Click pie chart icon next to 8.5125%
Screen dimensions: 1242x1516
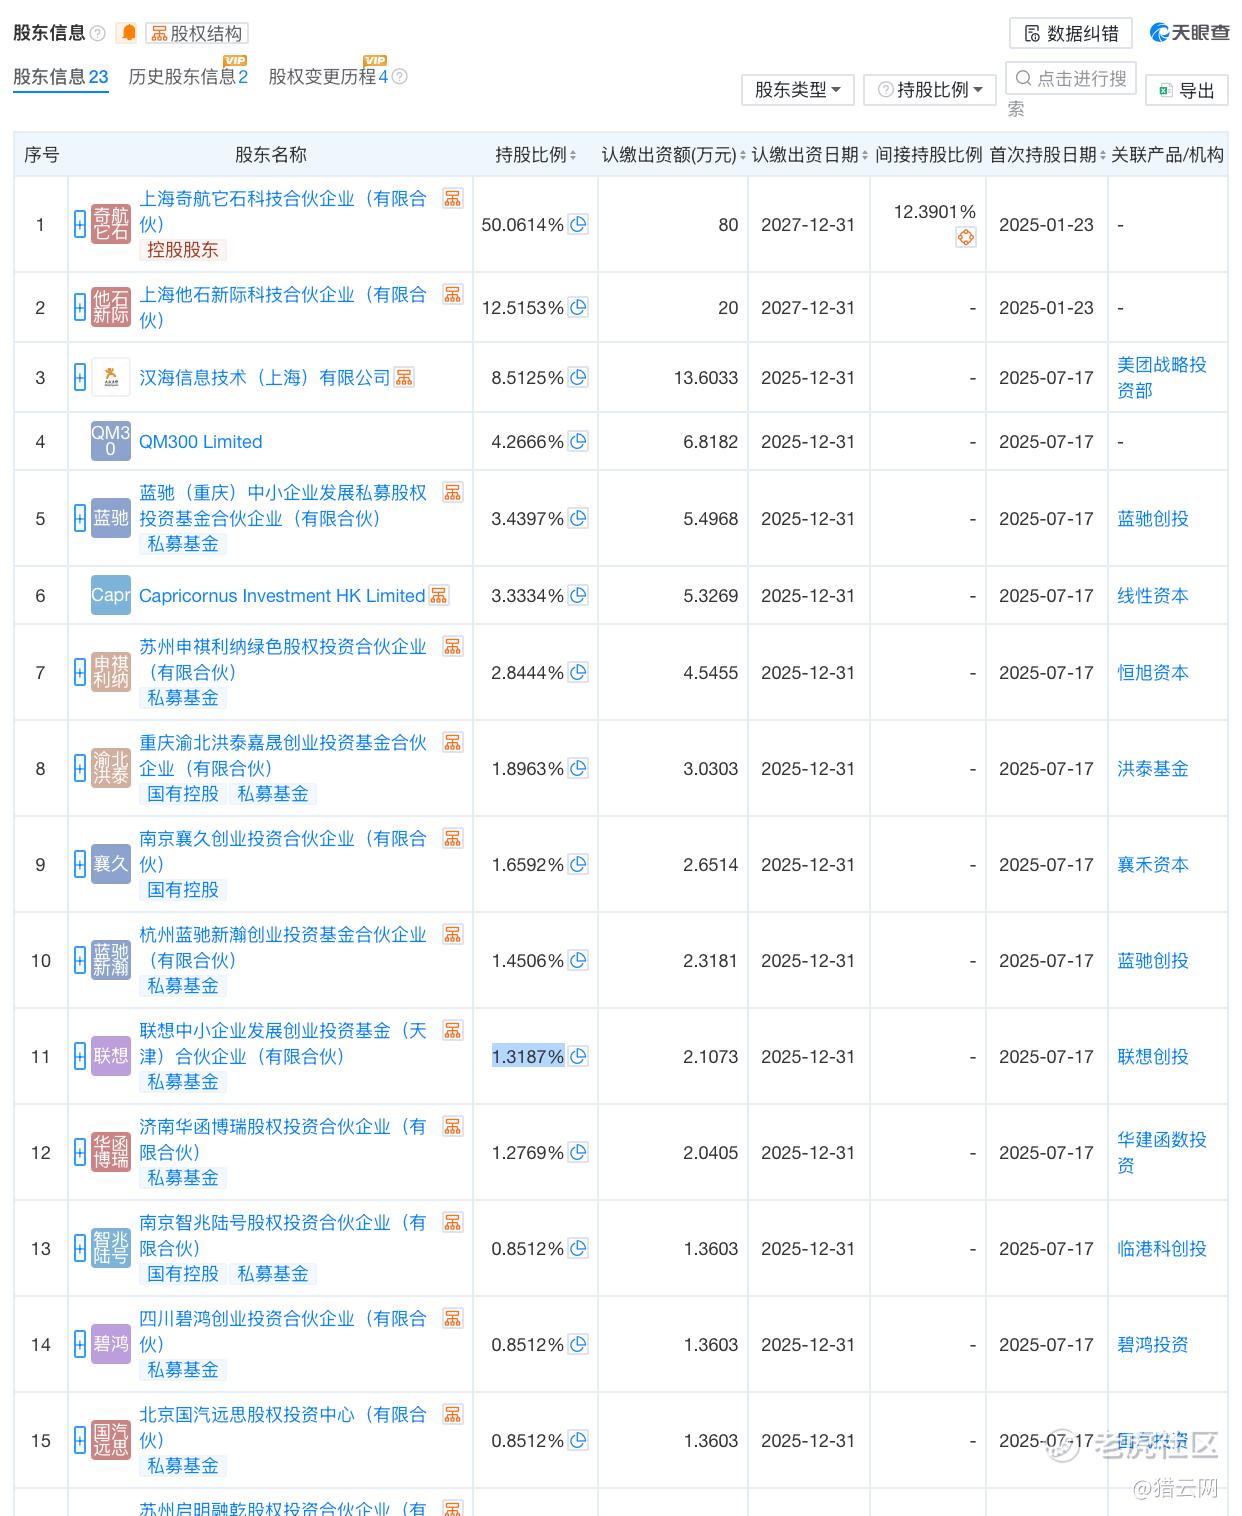coord(578,378)
